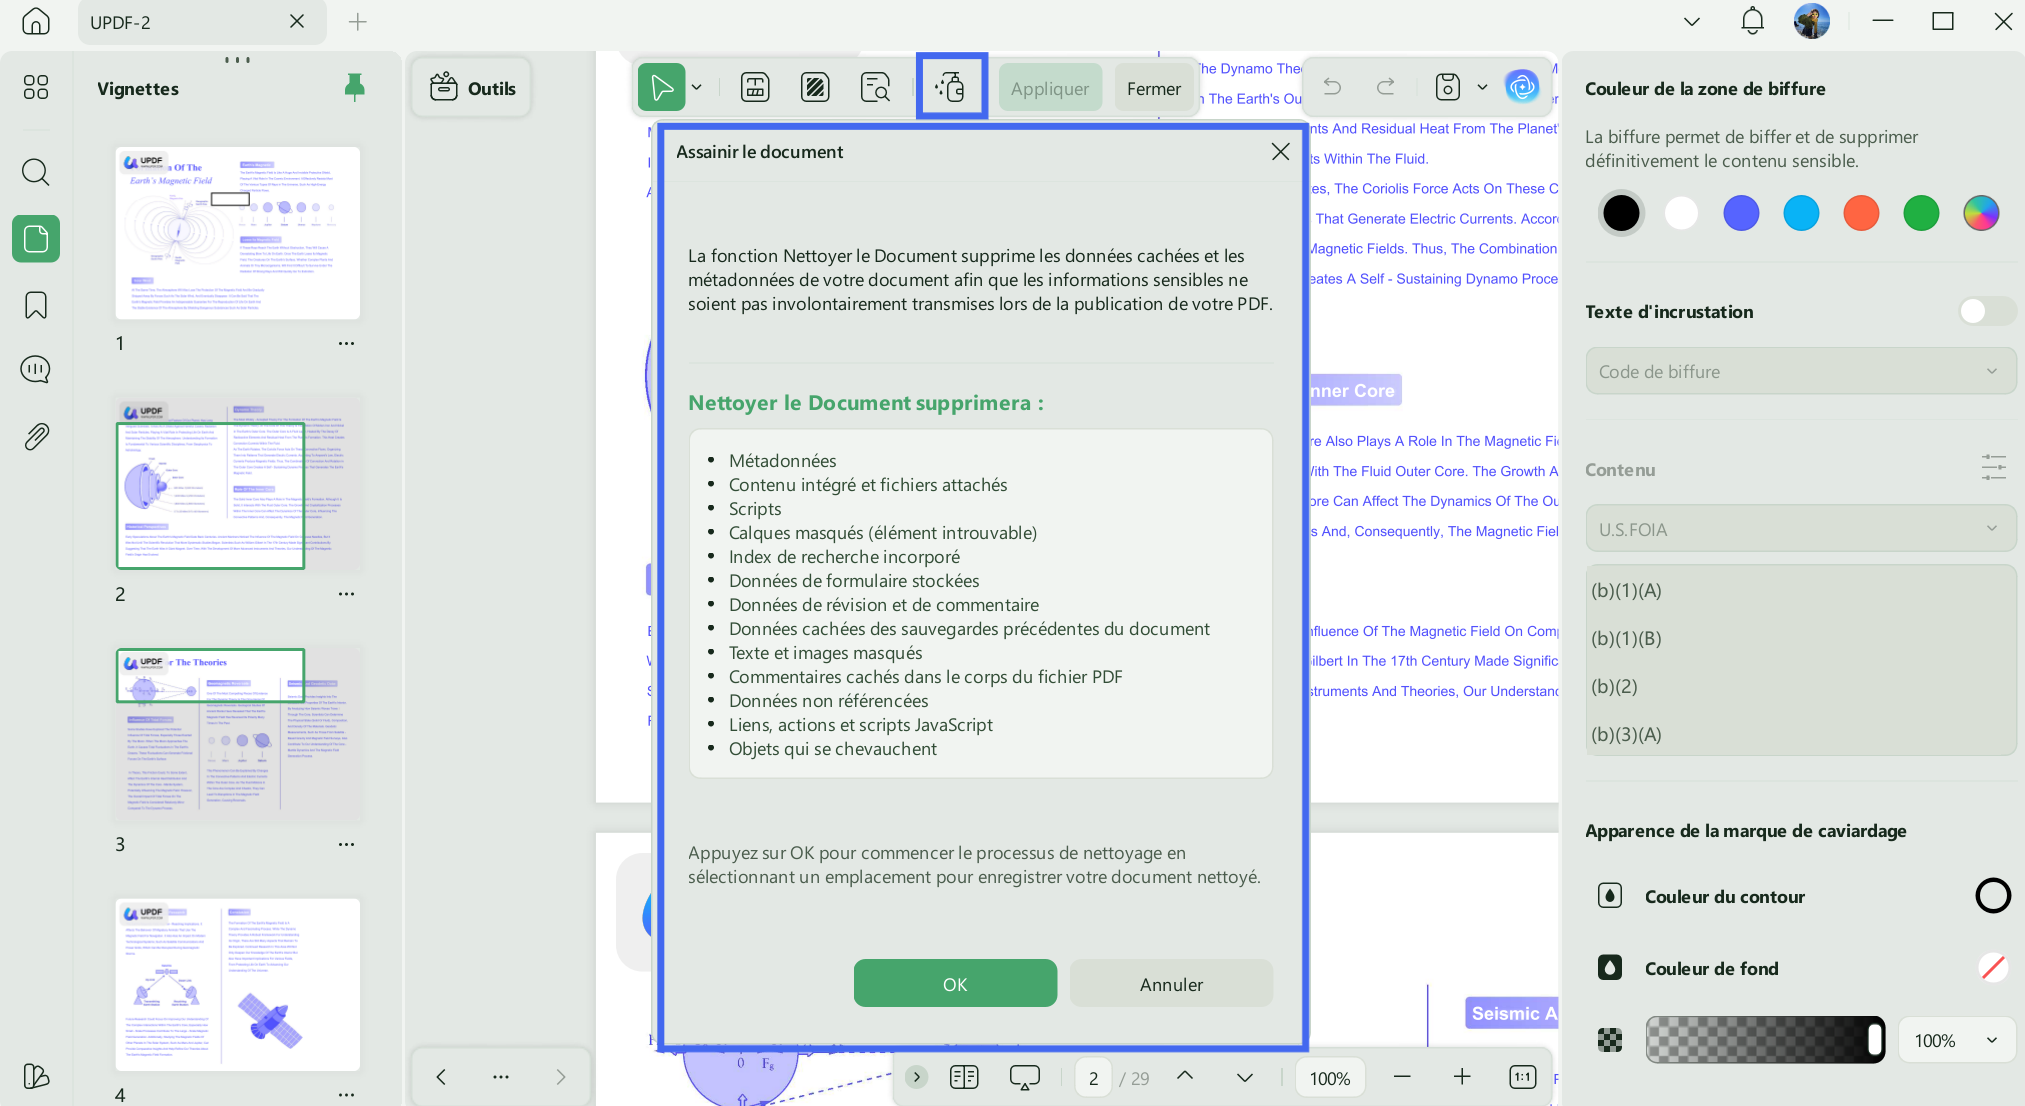Image resolution: width=2025 pixels, height=1106 pixels.
Task: Expand save options dropdown arrow
Action: point(1482,88)
